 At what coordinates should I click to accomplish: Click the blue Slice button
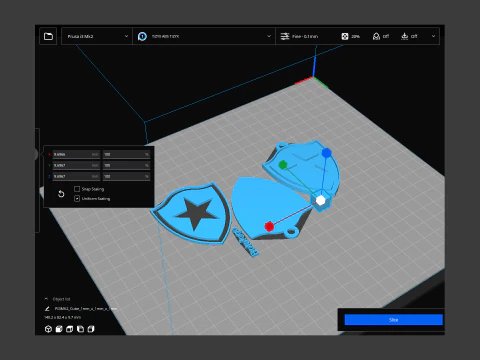pos(394,320)
